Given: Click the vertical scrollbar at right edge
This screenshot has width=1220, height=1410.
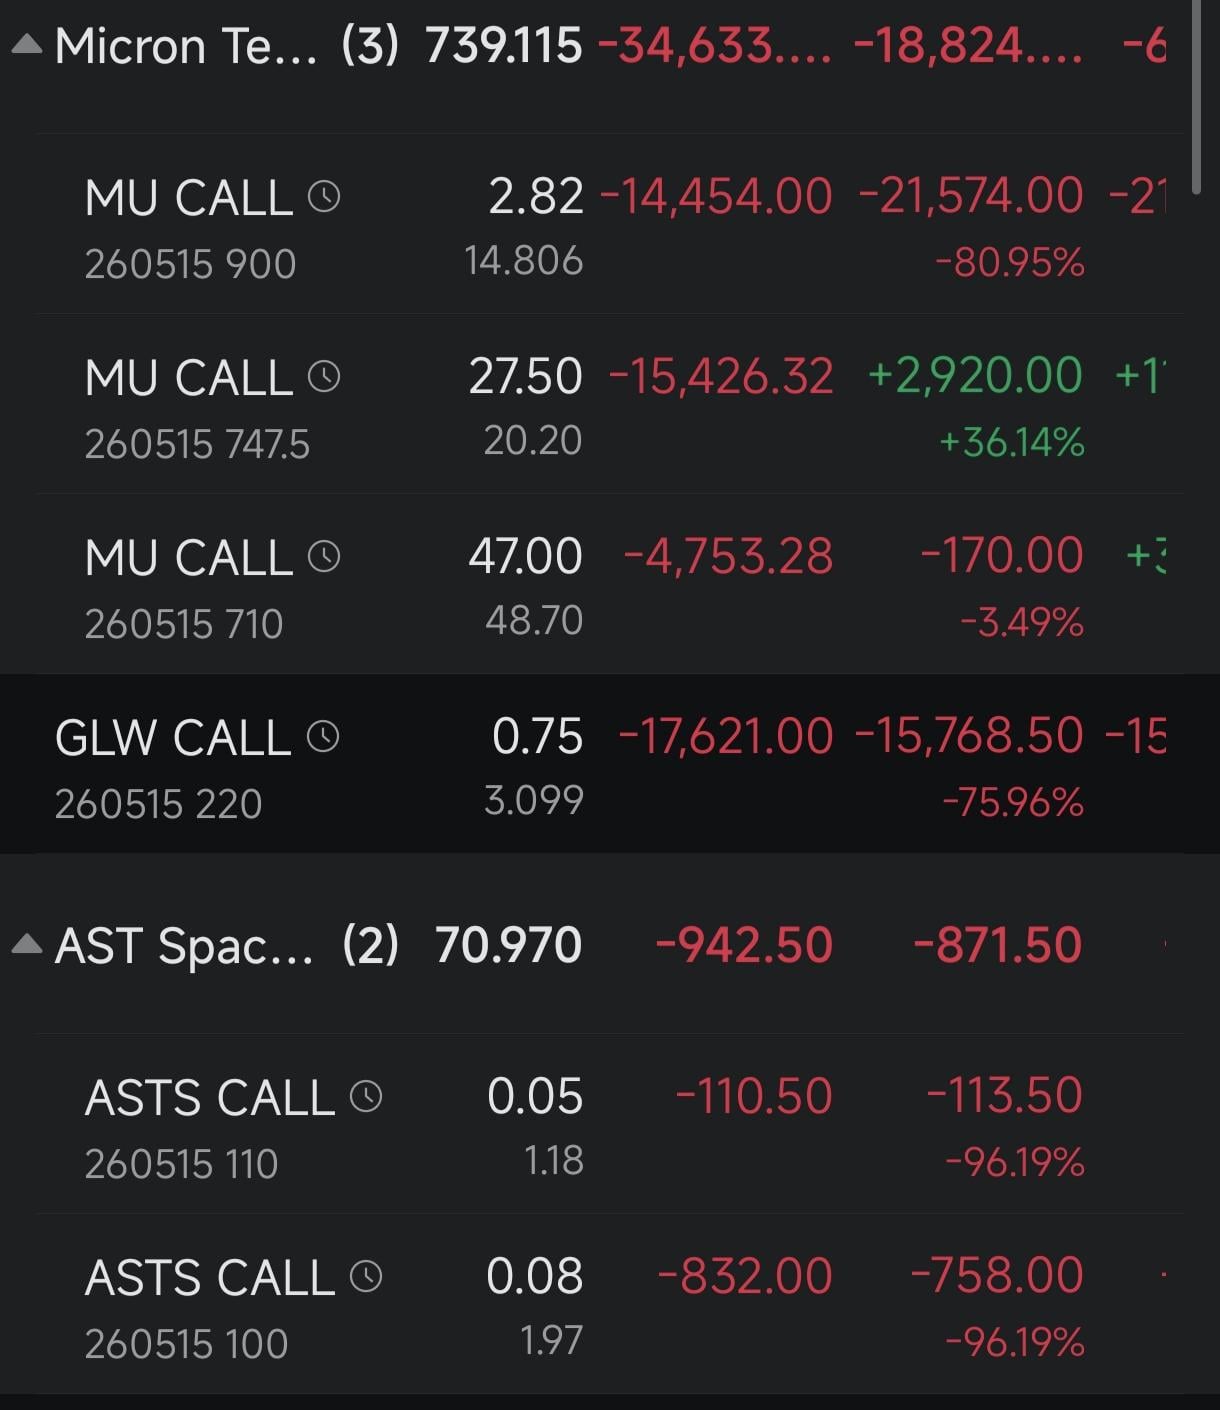Looking at the screenshot, I should (x=1196, y=97).
